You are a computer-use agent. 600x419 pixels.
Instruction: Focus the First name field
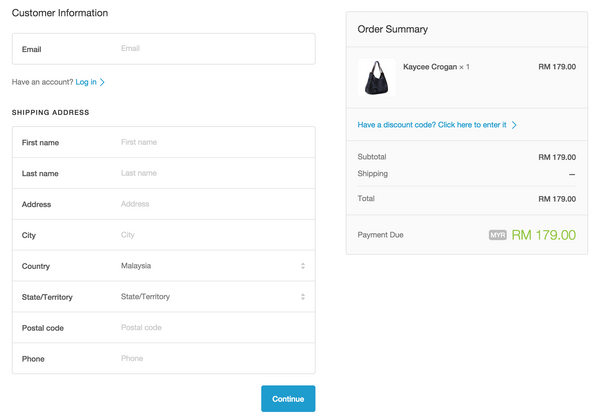click(x=210, y=142)
